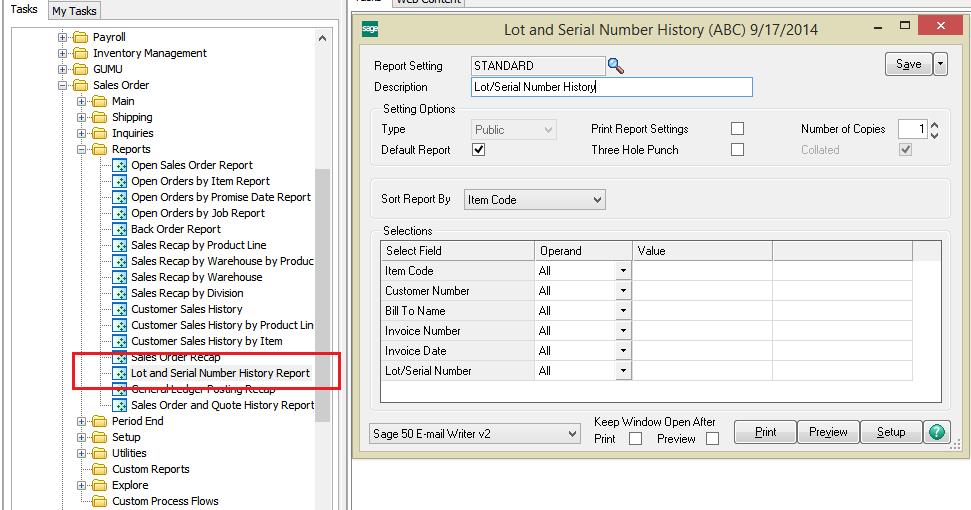Click the Payroll folder icon
Viewport: 971px width, 510px height.
coord(81,37)
